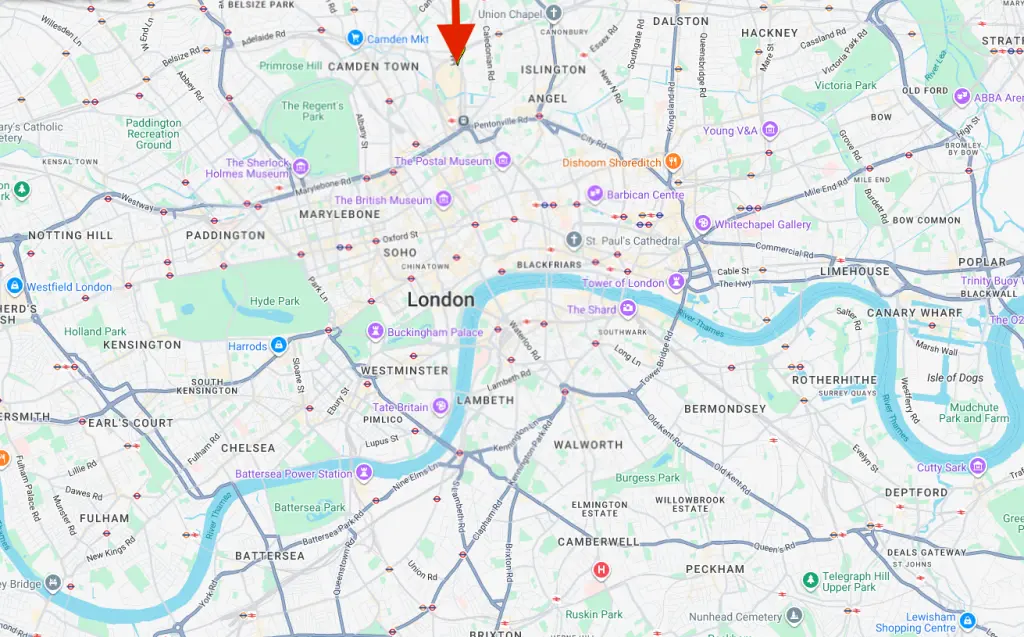The width and height of the screenshot is (1024, 637).
Task: Click the Shard camera marker icon
Action: pos(628,308)
